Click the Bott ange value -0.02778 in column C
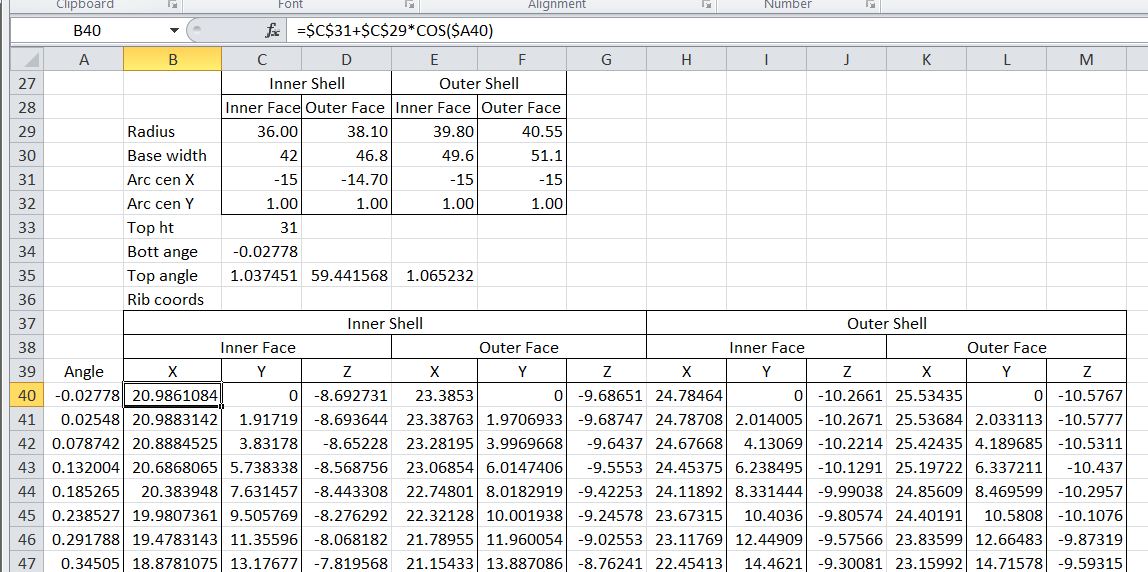Screen dimensions: 1148x572 [262, 252]
